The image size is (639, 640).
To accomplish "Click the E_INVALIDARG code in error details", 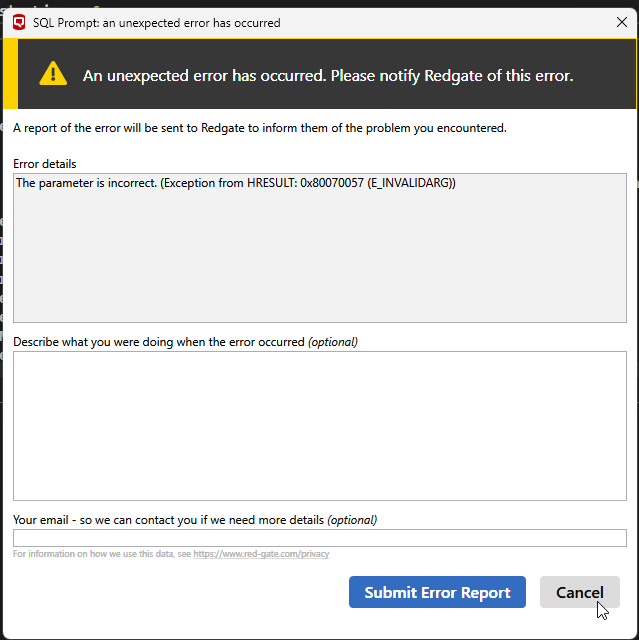I will (411, 183).
